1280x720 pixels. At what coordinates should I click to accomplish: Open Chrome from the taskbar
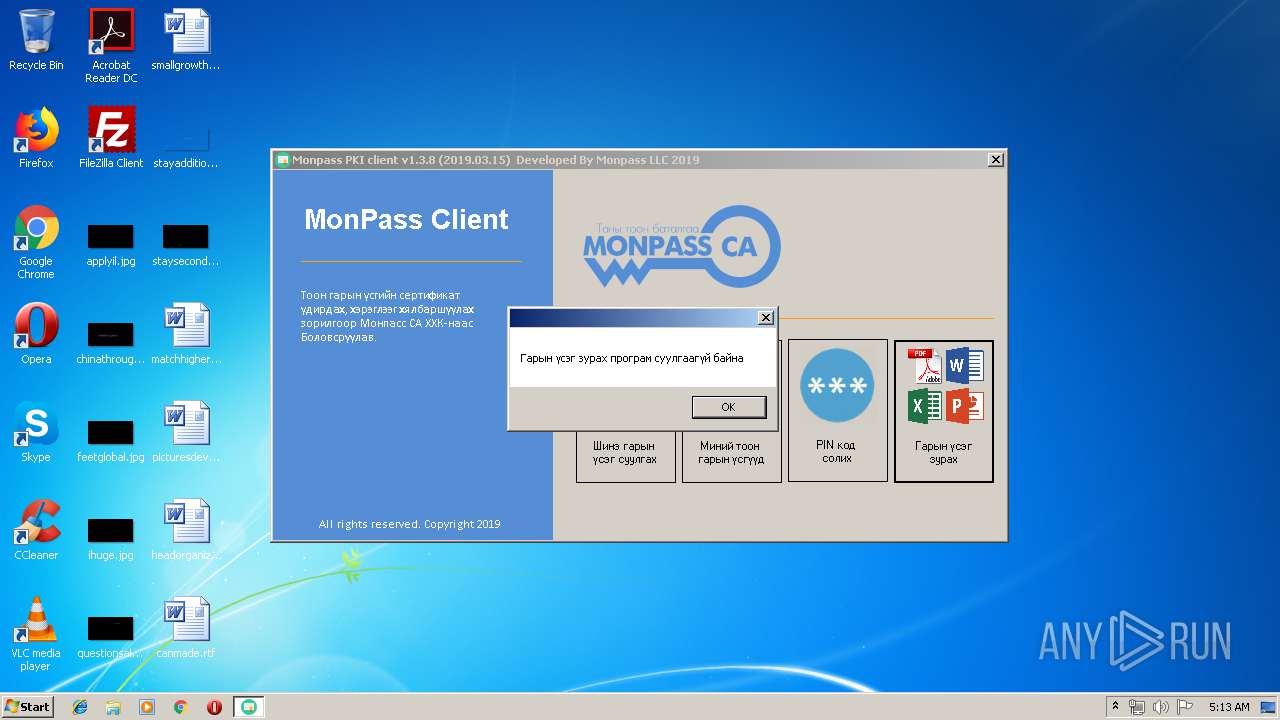180,707
